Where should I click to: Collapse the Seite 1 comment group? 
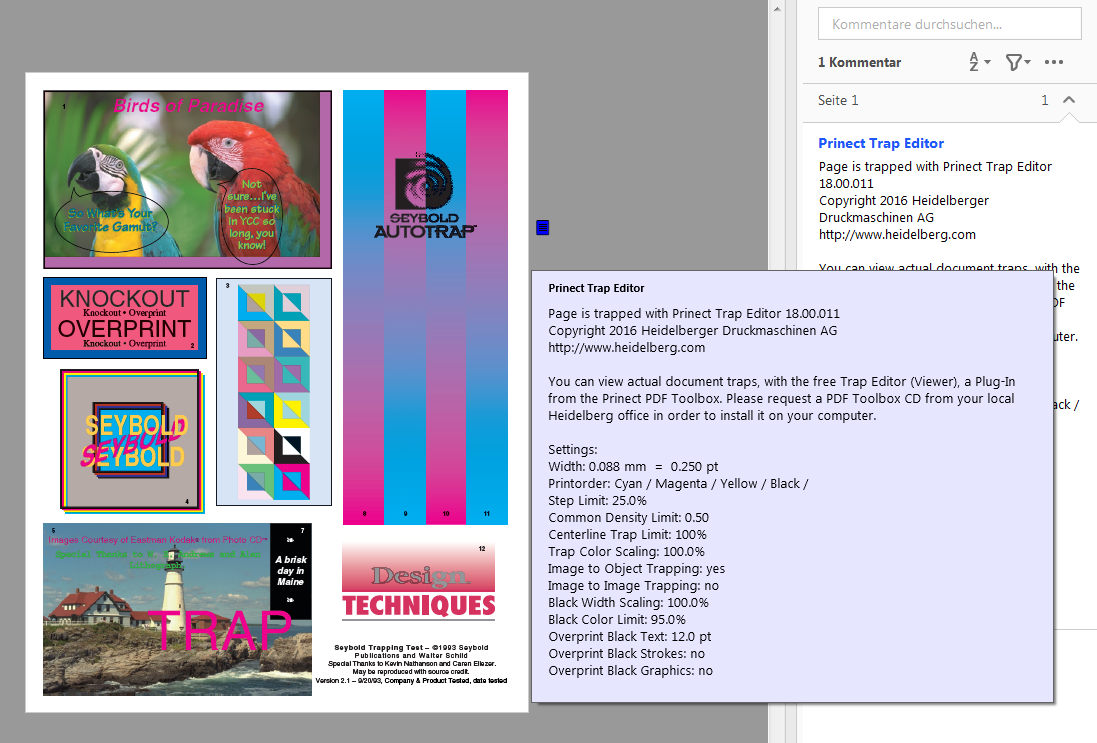(x=1068, y=100)
